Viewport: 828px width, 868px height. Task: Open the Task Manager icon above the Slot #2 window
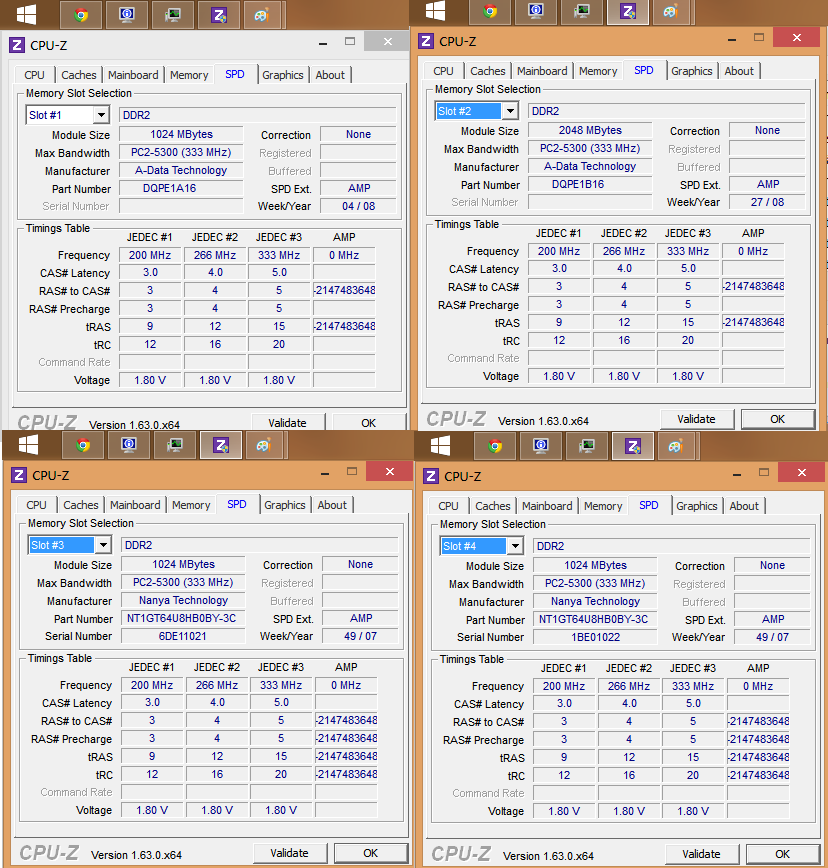pos(581,11)
